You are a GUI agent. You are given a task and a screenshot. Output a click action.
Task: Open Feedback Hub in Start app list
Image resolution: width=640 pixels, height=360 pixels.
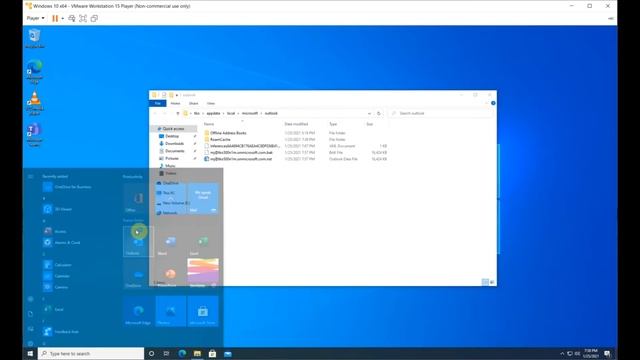[x=61, y=332]
